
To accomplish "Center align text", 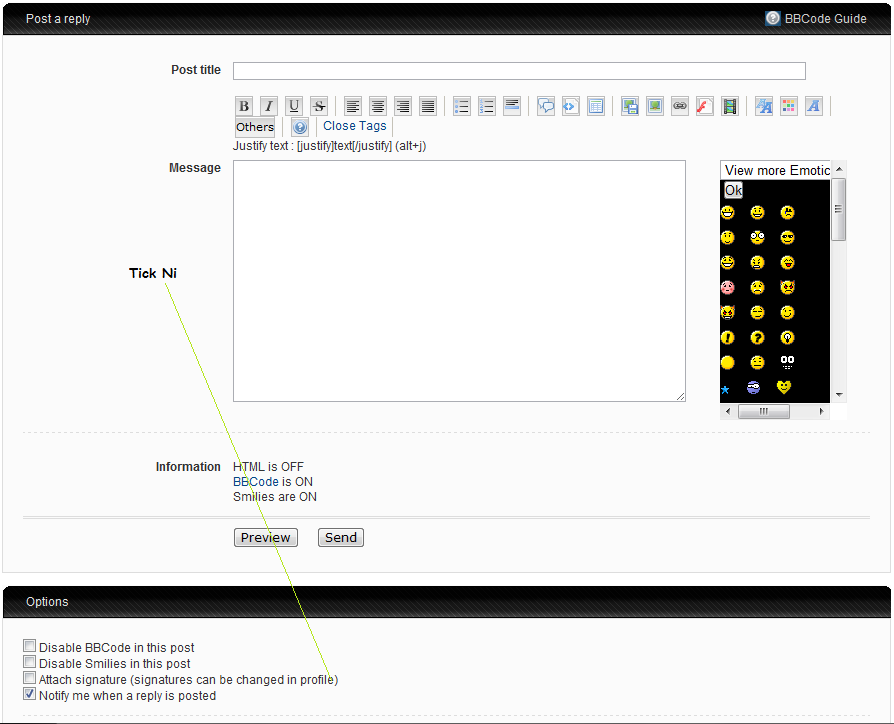I will [x=377, y=106].
